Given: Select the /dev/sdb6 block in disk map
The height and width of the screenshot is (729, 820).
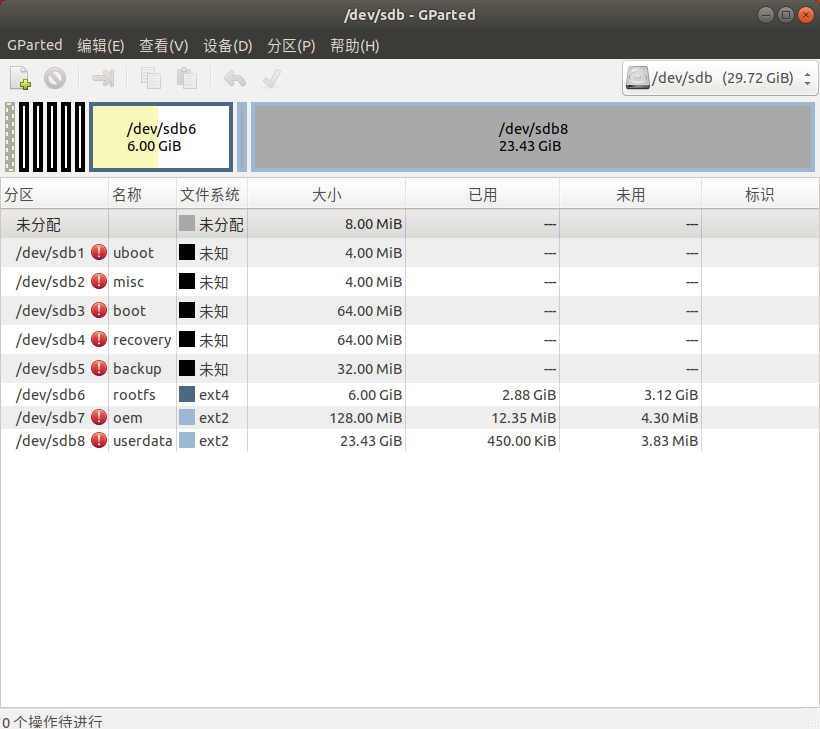Looking at the screenshot, I should 161,137.
